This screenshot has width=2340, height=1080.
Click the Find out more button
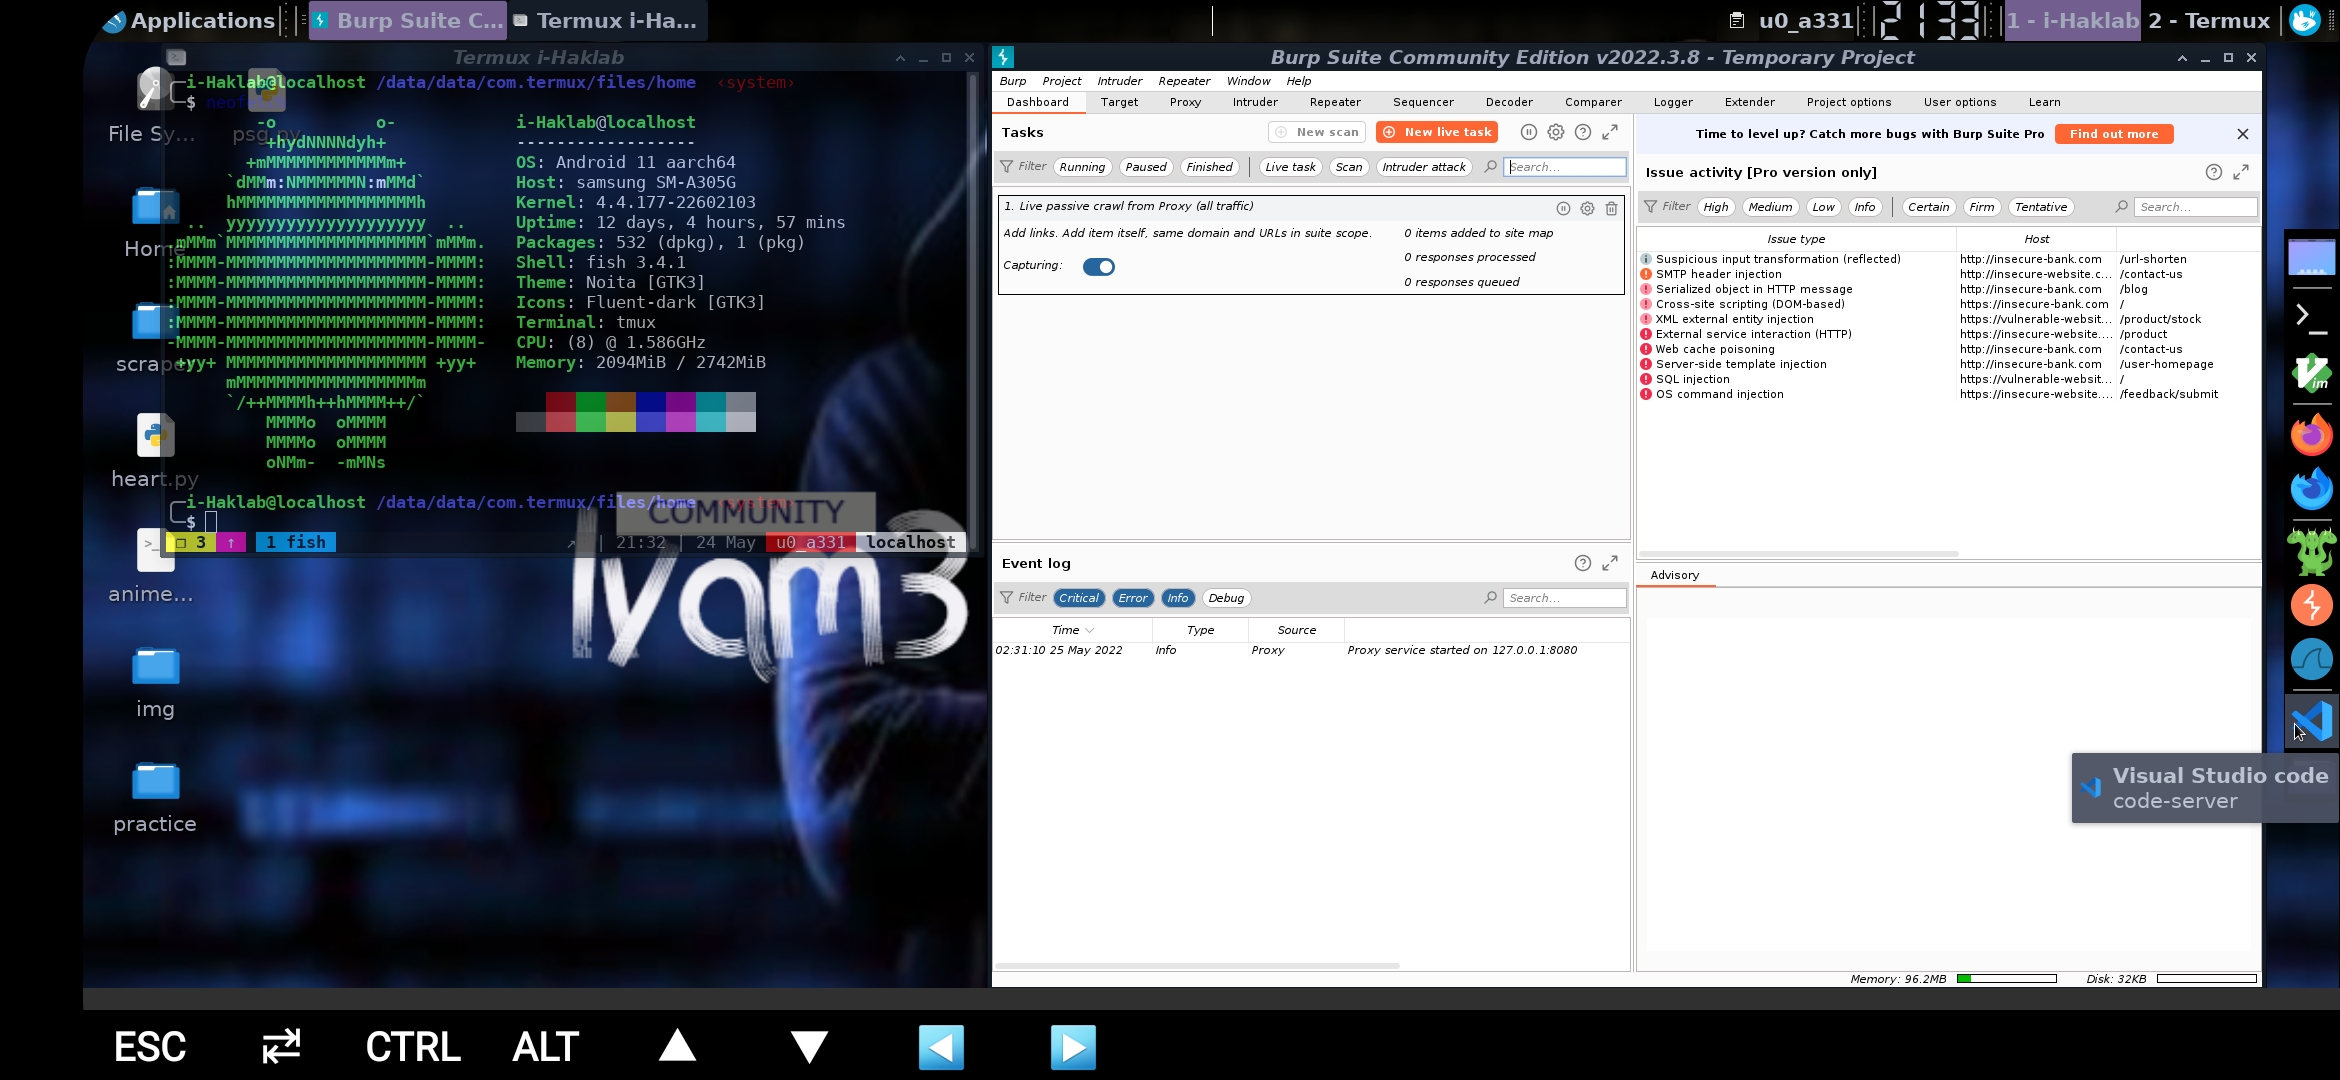[x=2114, y=134]
